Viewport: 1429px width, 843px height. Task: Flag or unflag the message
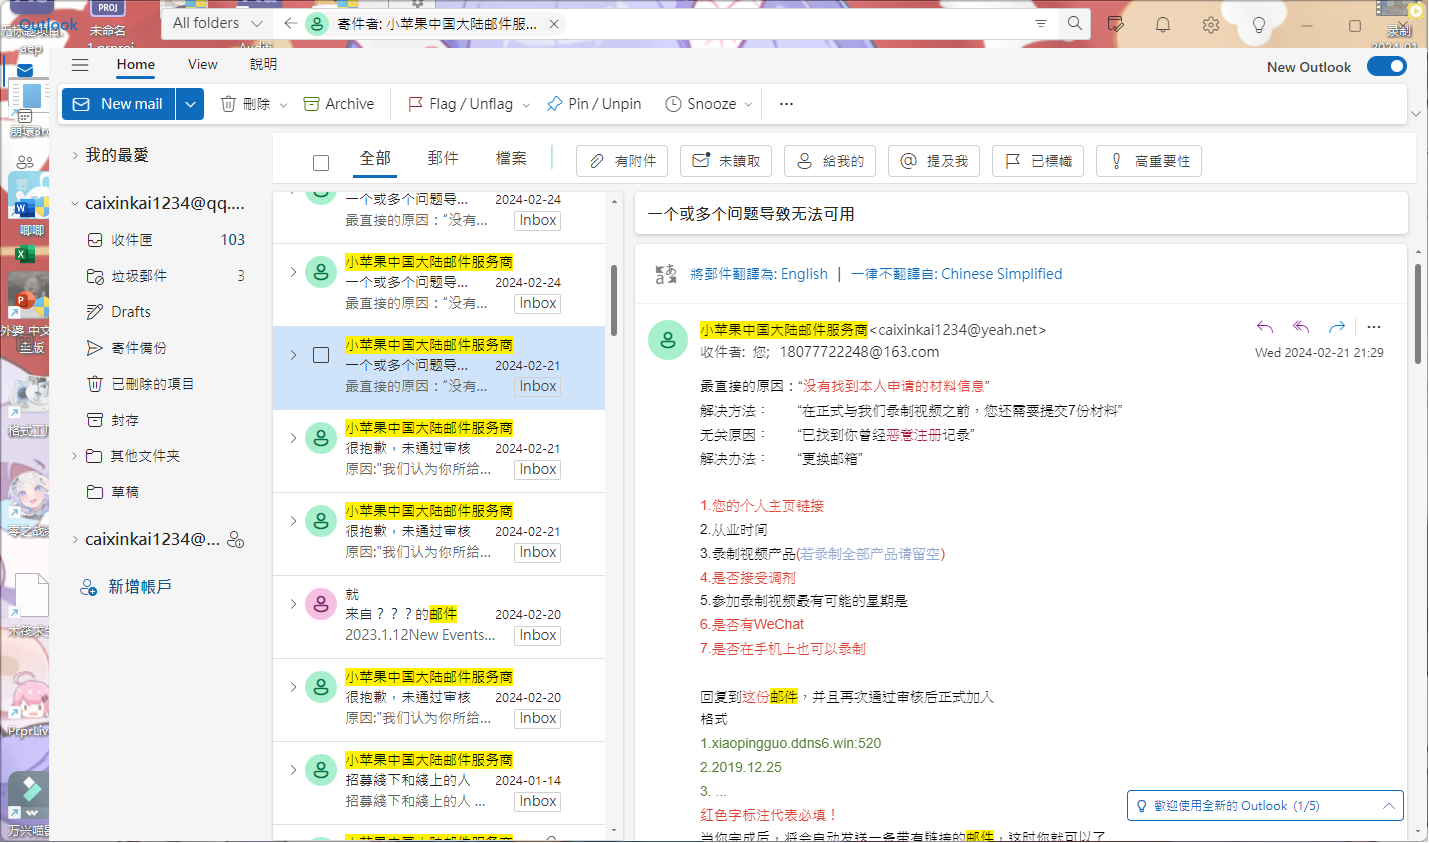460,104
